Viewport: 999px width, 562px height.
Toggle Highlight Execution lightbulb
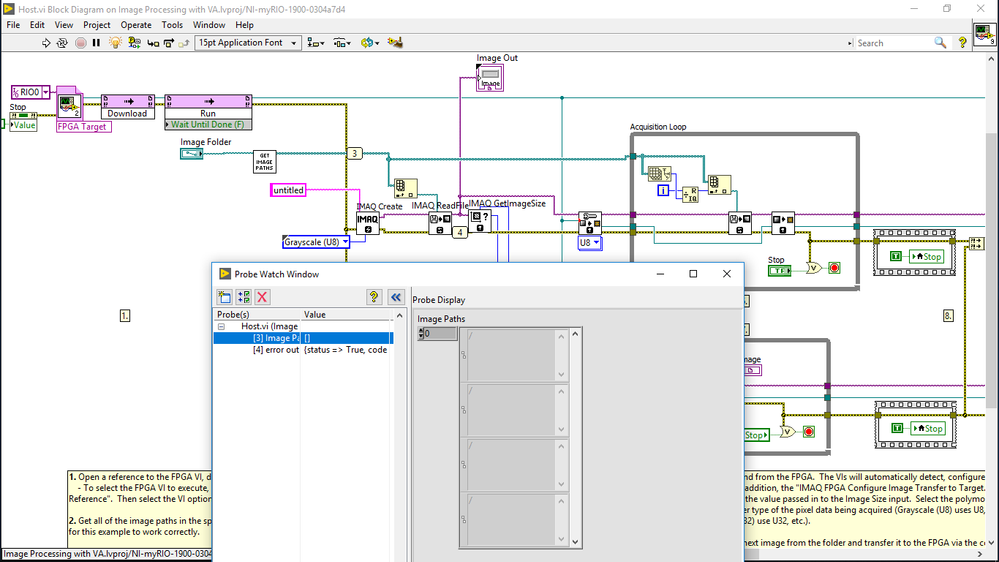pos(115,43)
